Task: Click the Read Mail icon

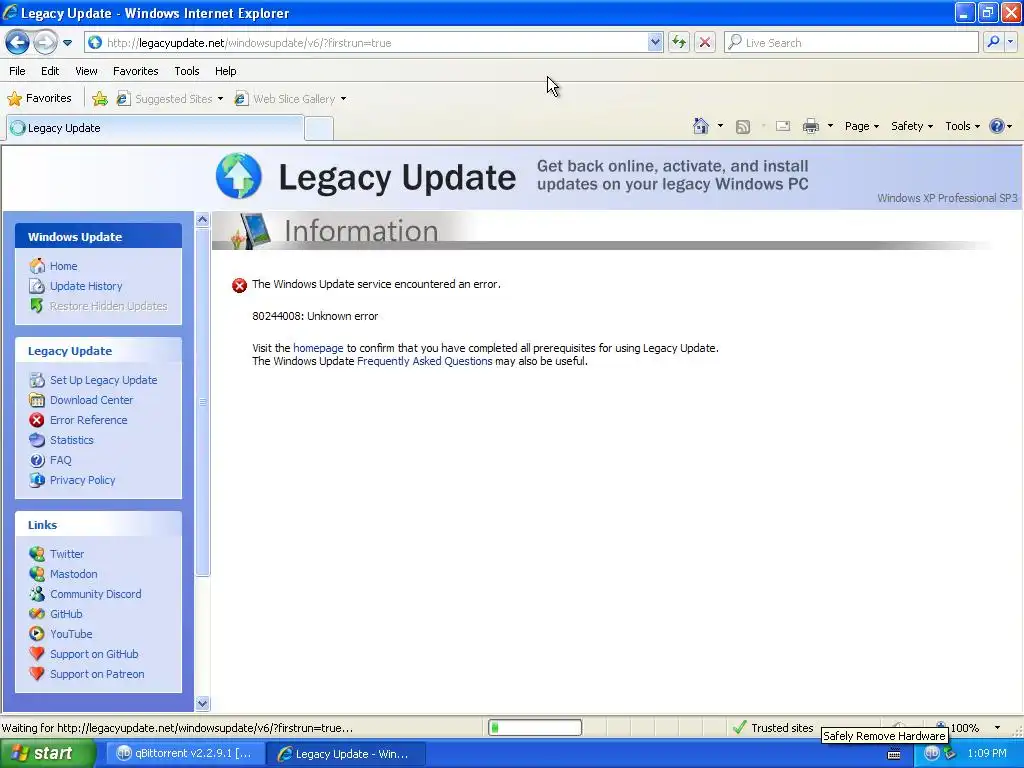Action: pos(783,126)
